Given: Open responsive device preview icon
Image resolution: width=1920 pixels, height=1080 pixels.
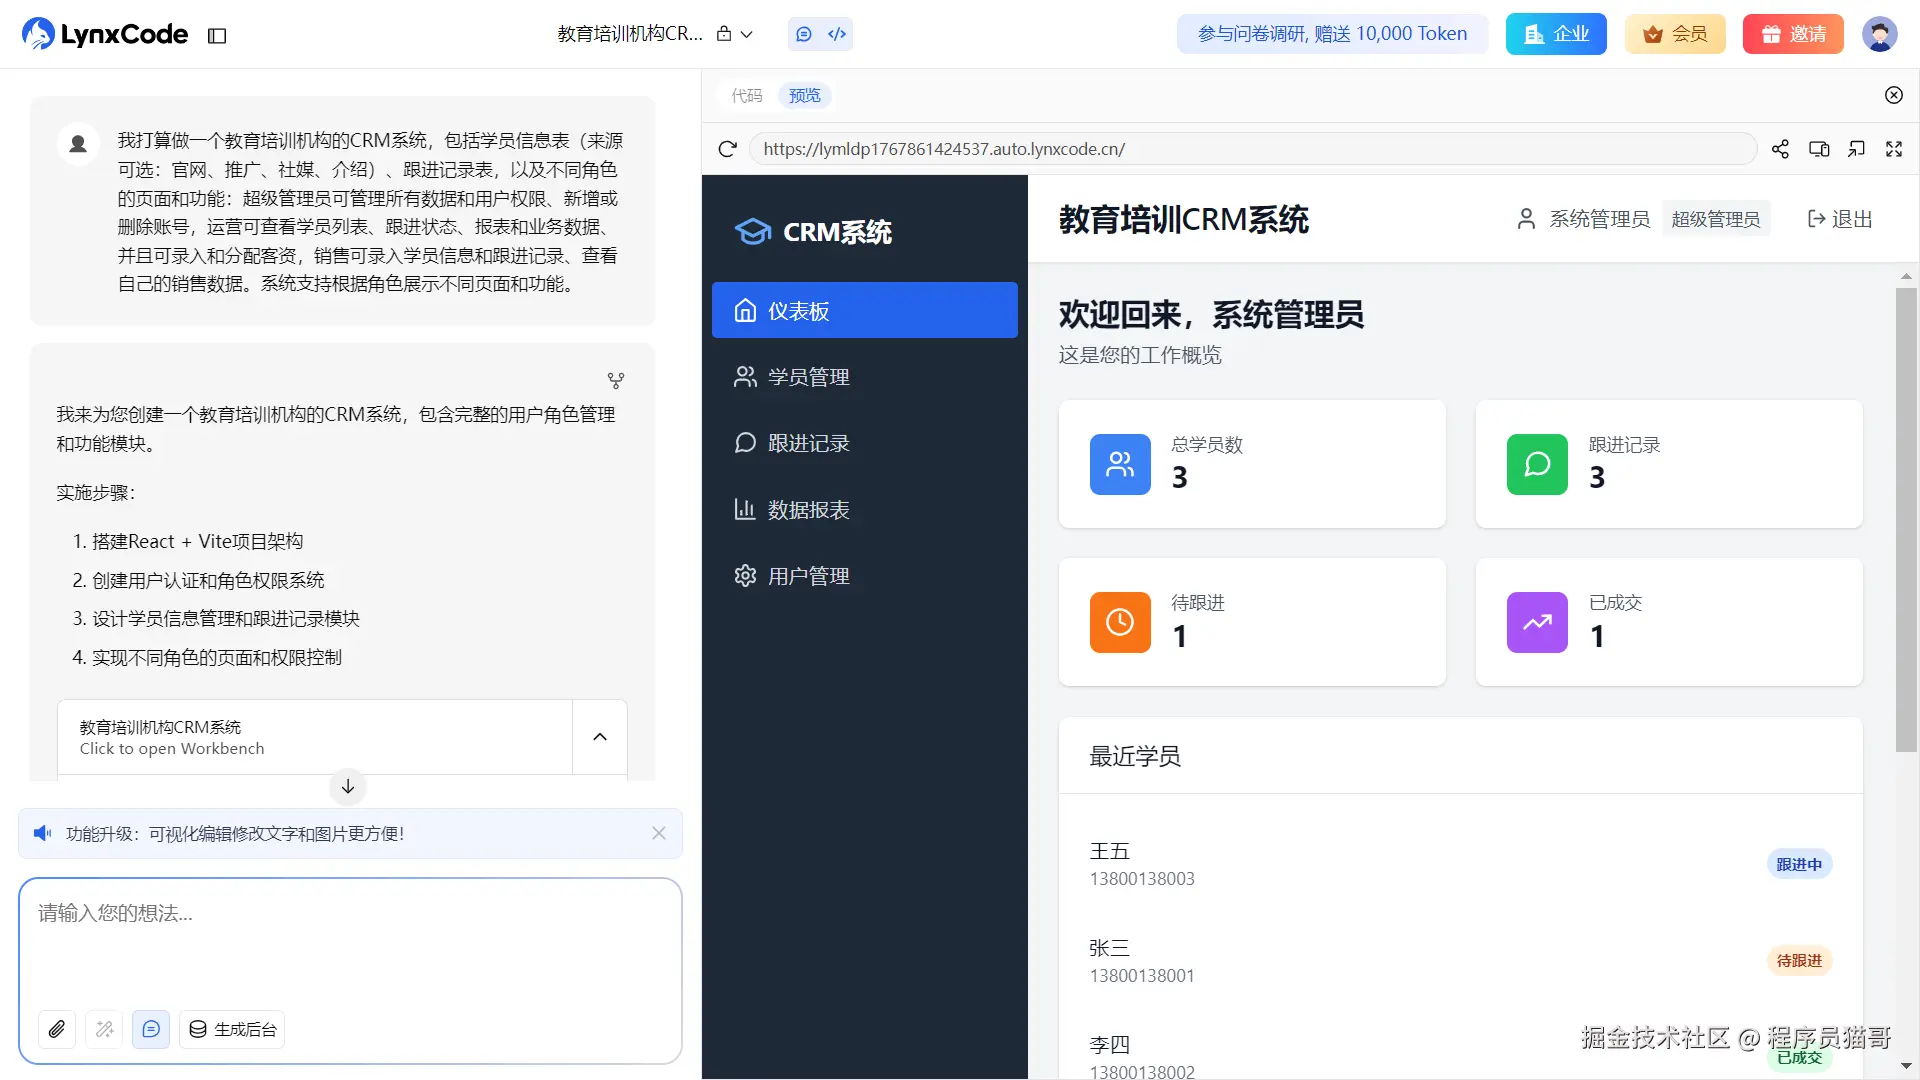Looking at the screenshot, I should [x=1819, y=149].
